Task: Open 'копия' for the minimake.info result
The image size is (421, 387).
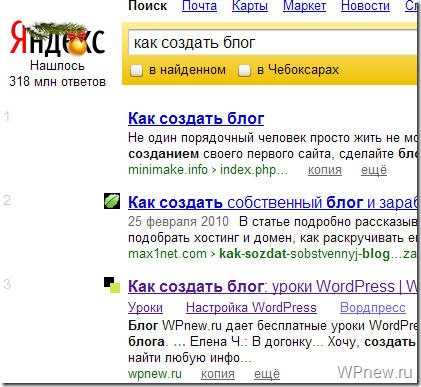Action: 325,170
